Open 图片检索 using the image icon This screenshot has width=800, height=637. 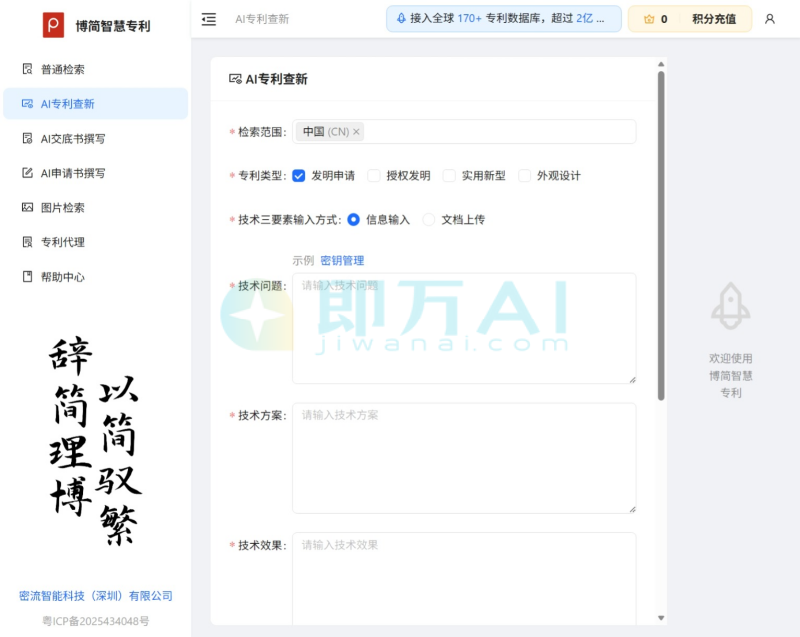click(26, 208)
